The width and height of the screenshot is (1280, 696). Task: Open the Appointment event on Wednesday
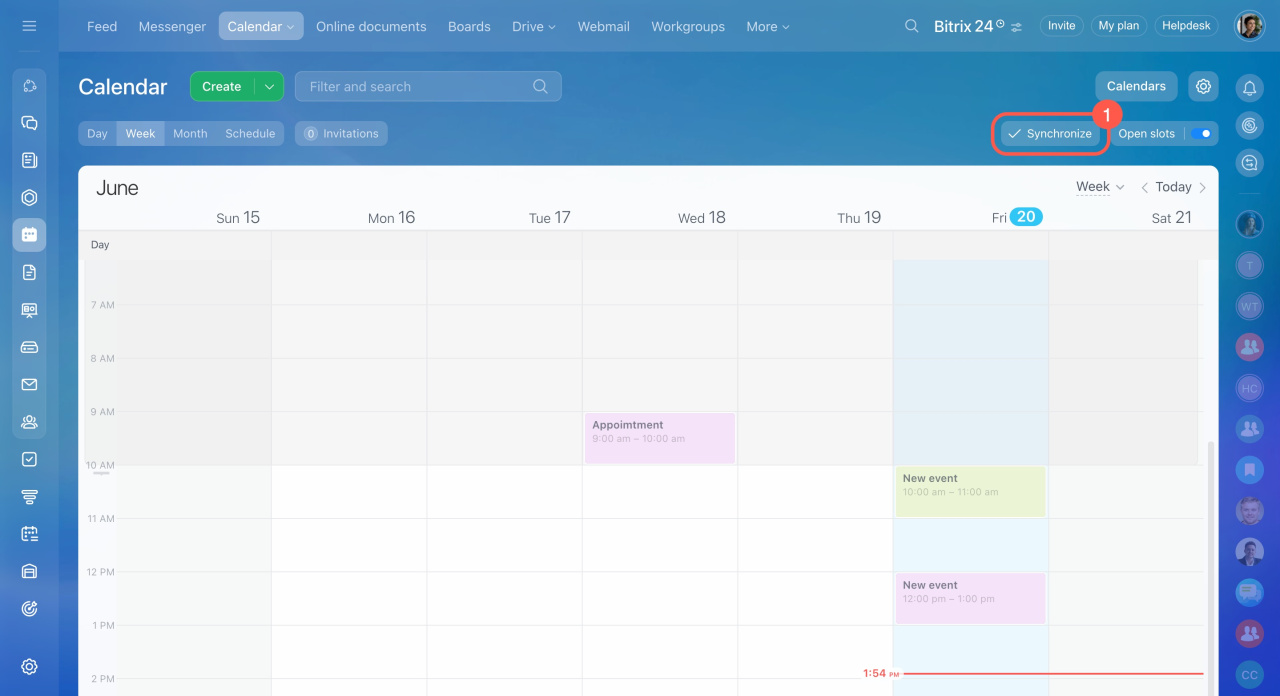[x=659, y=438]
